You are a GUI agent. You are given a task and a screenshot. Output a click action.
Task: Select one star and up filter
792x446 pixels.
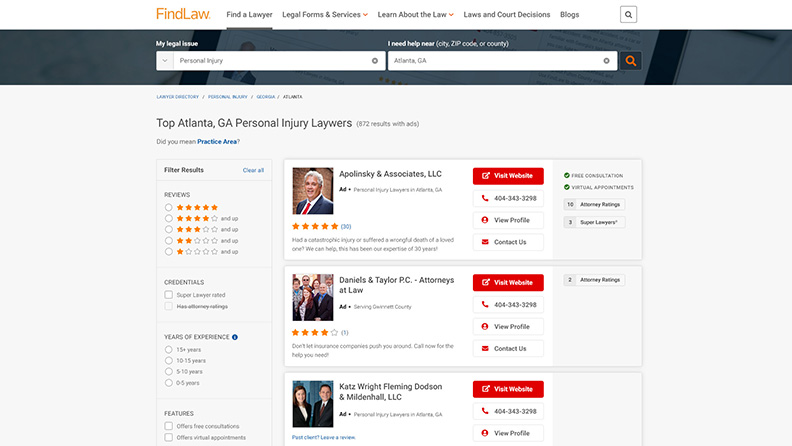click(169, 252)
